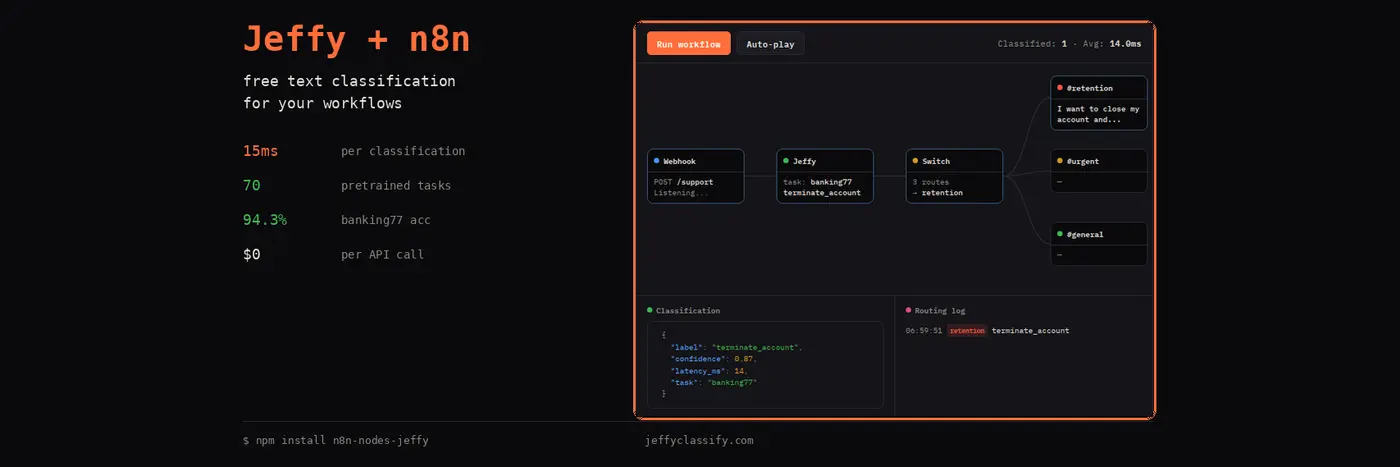Click the green dot beside Classification
Viewport: 1400px width, 467px height.
tap(650, 311)
